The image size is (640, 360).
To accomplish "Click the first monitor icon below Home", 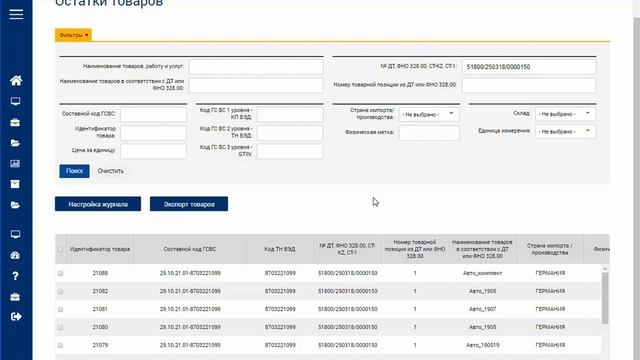I will click(16, 101).
